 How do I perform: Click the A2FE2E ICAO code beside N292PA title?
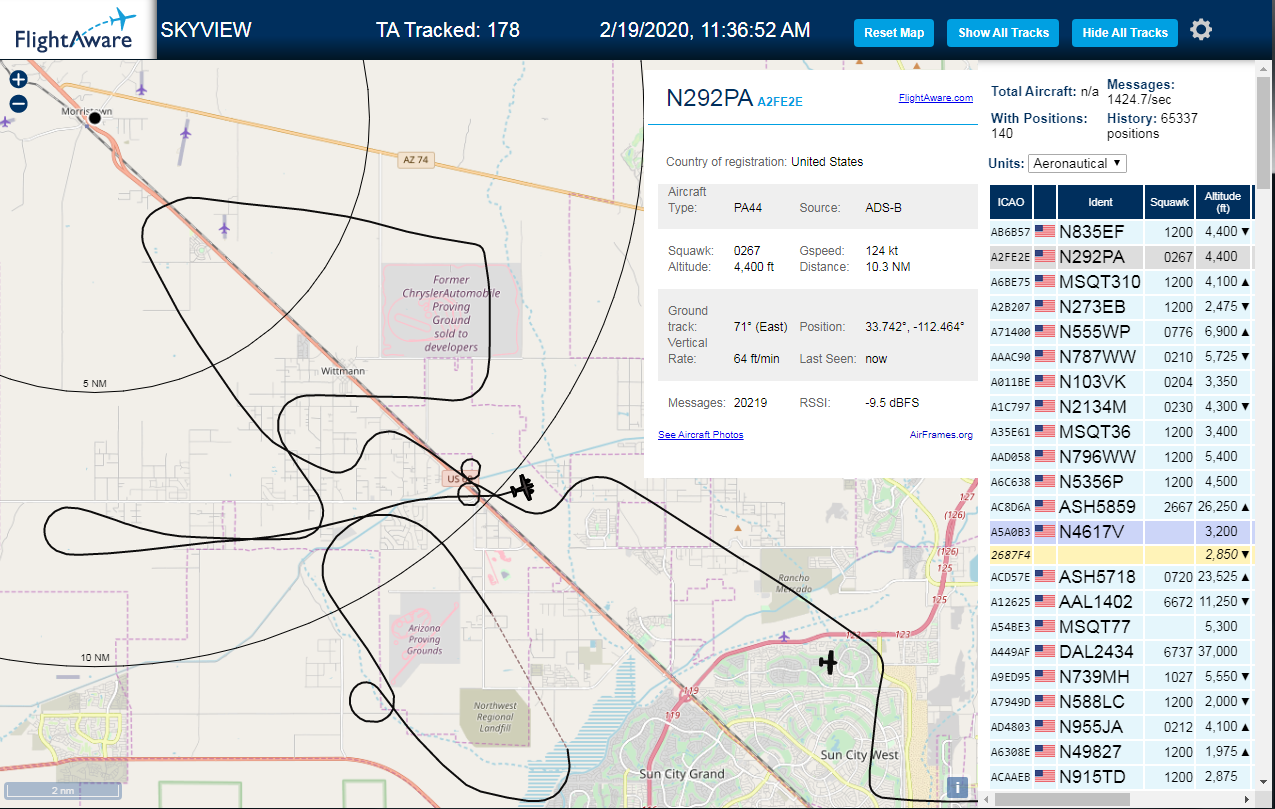pyautogui.click(x=780, y=101)
